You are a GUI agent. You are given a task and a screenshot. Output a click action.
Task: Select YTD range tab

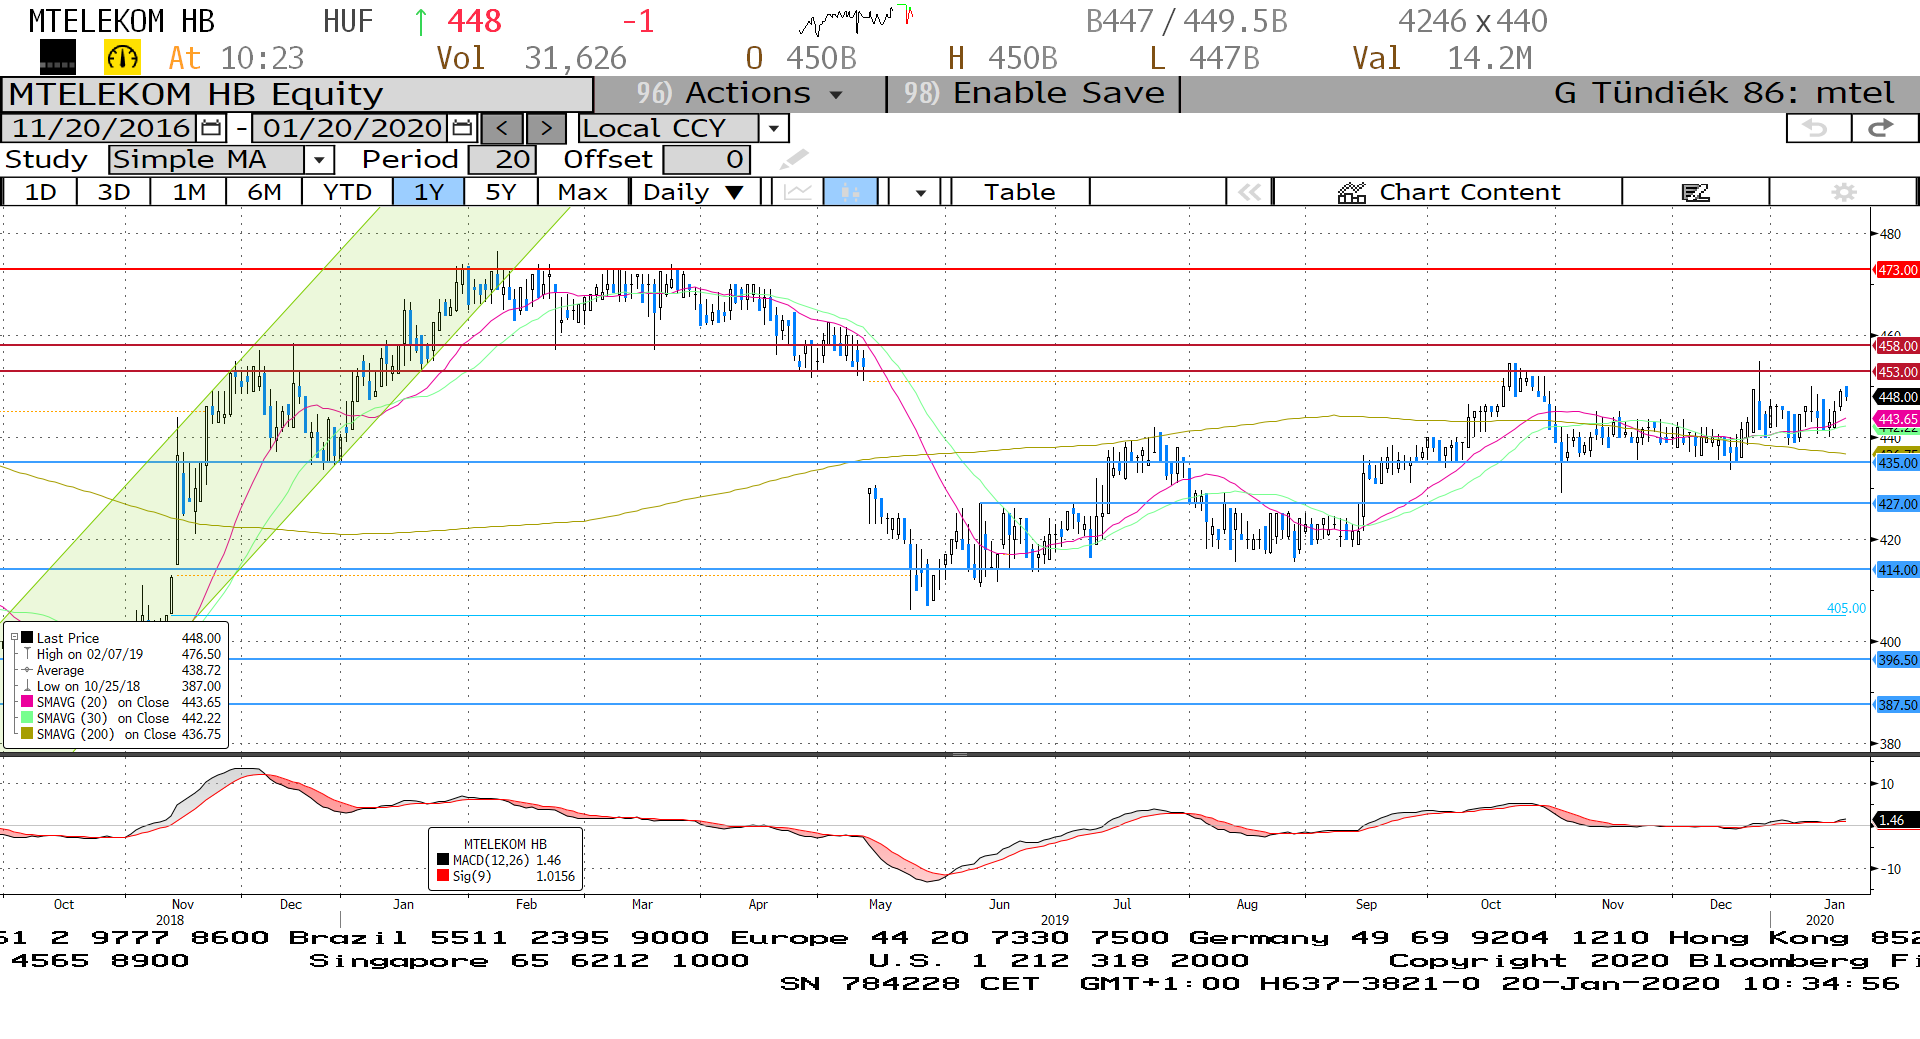click(x=347, y=192)
